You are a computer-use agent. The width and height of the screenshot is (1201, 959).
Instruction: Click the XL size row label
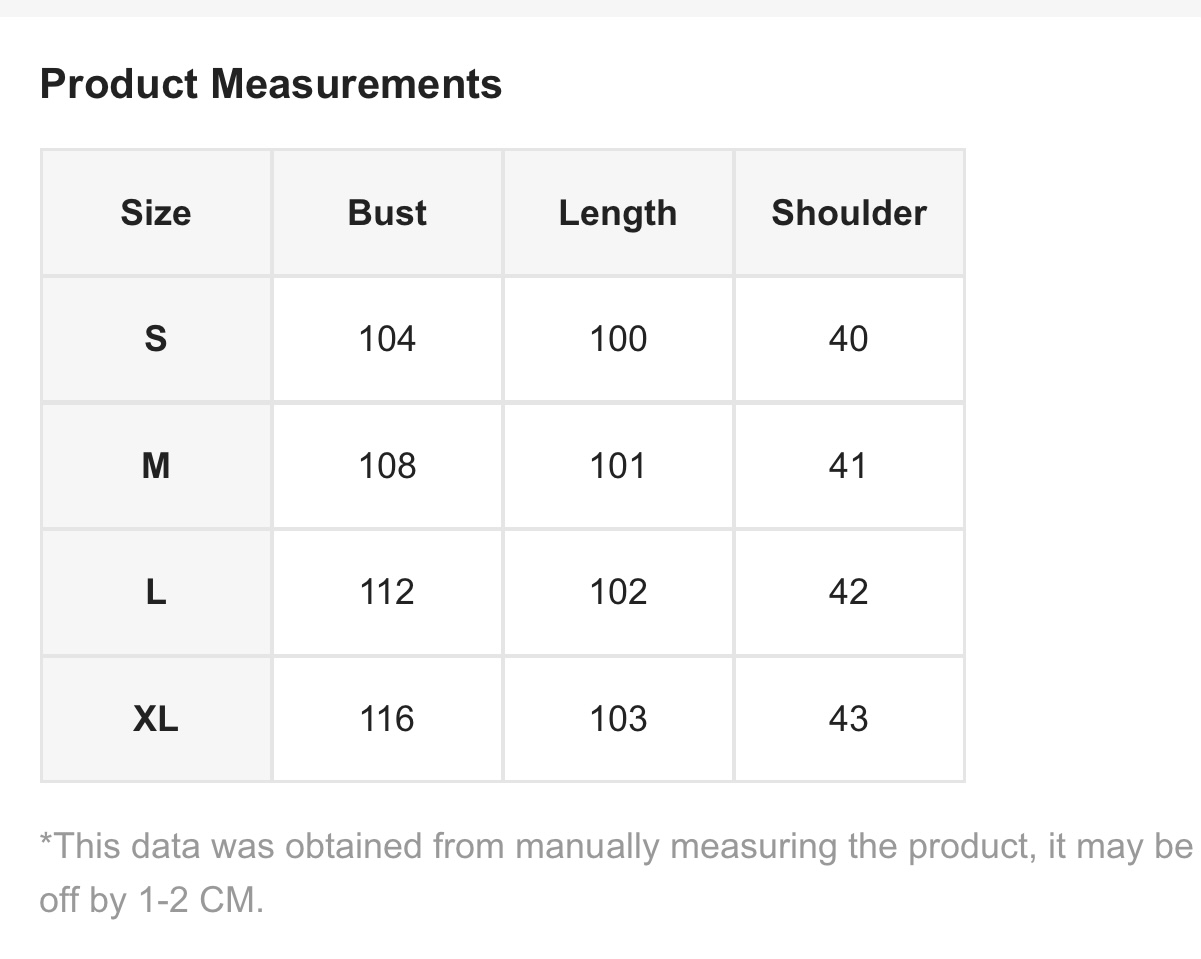[x=156, y=718]
